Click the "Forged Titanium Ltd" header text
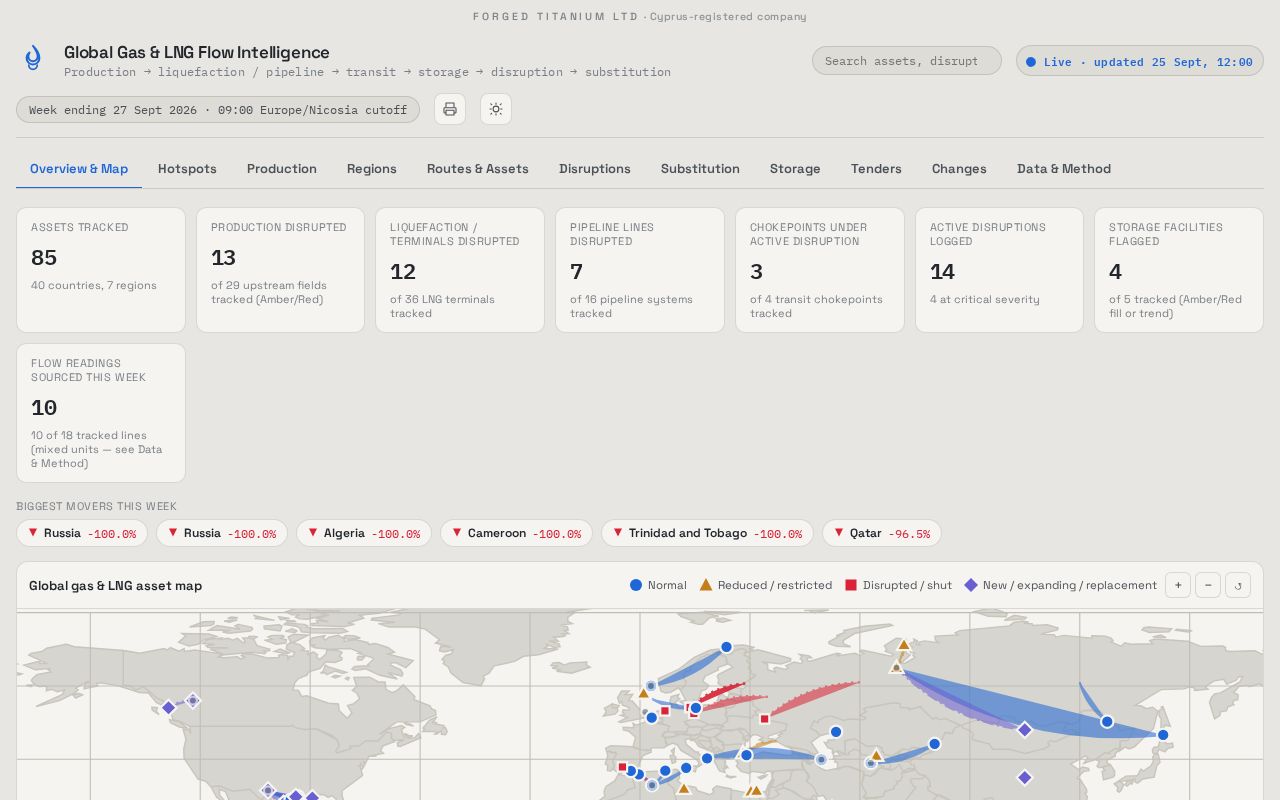Viewport: 1280px width, 800px height. [556, 16]
